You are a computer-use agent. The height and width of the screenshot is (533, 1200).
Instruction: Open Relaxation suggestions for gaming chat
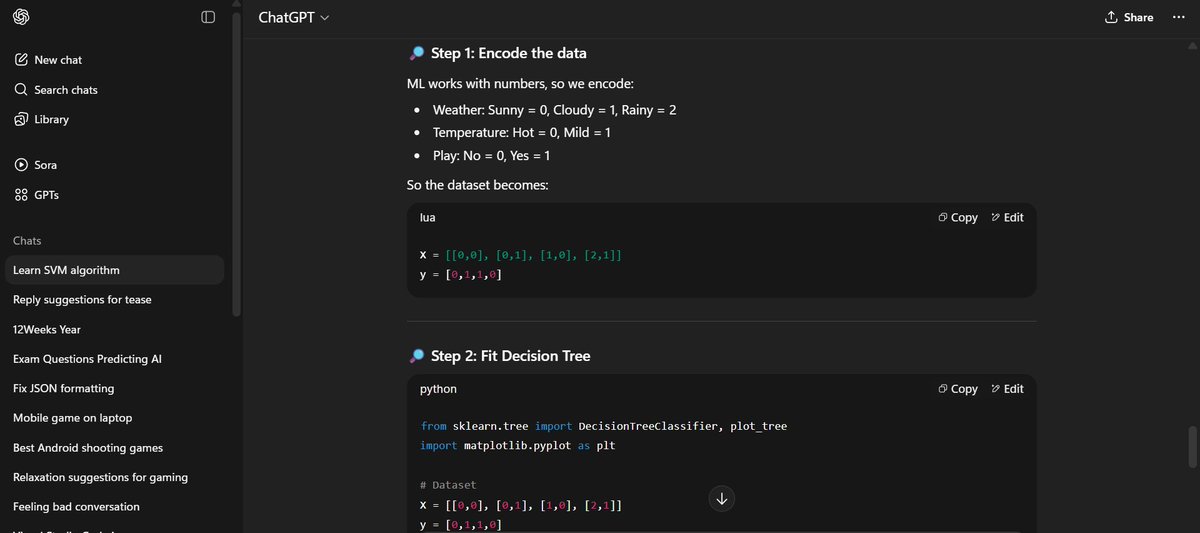116,477
